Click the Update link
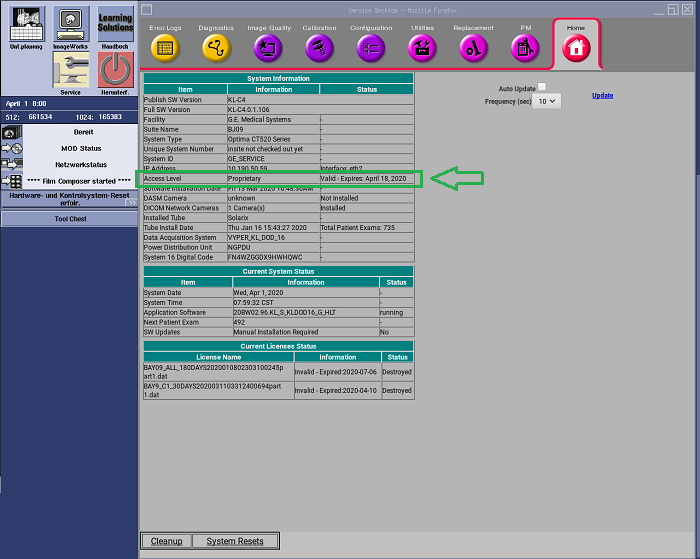 pos(602,95)
